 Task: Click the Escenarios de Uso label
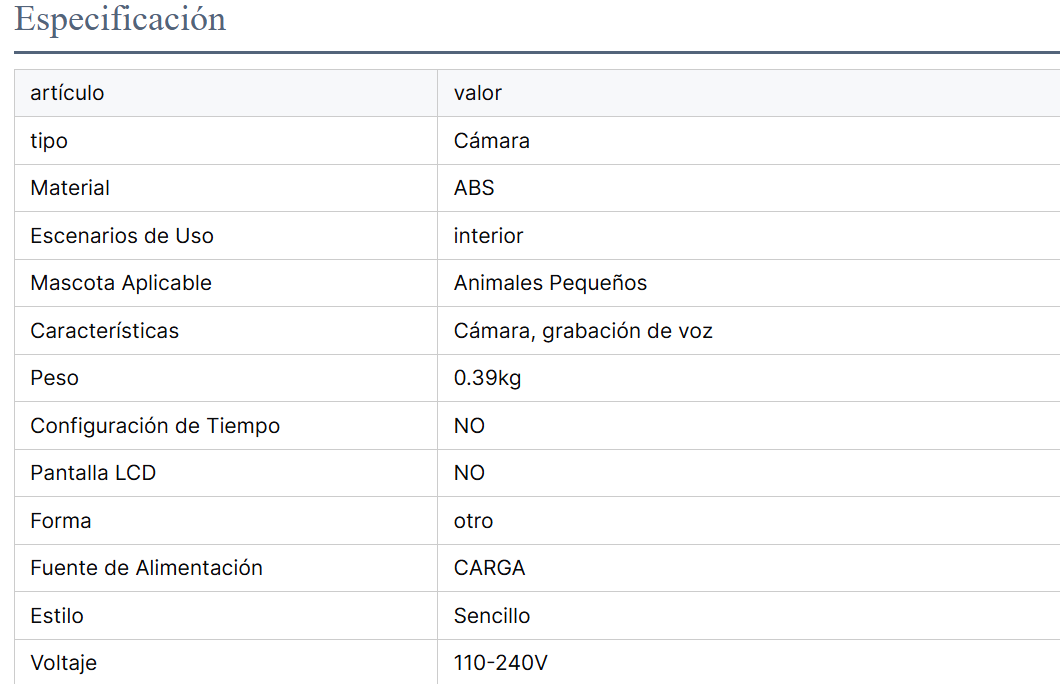[x=122, y=236]
